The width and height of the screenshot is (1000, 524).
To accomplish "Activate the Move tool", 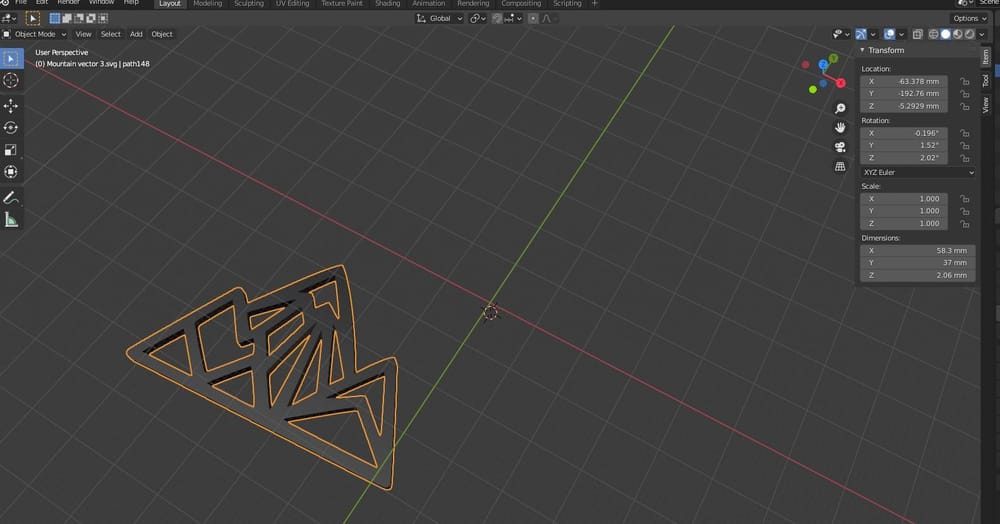I will [11, 106].
